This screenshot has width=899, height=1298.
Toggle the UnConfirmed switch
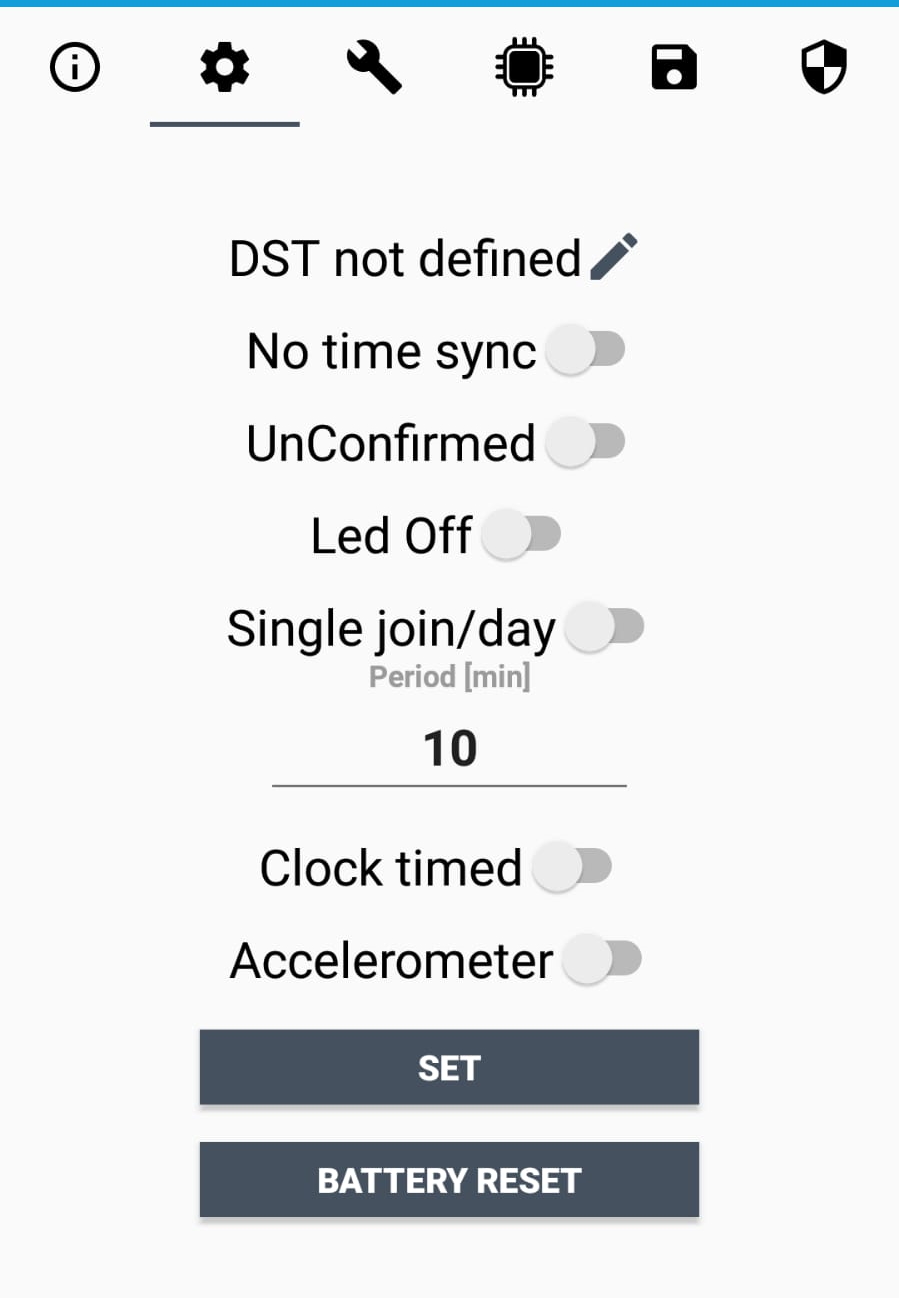[585, 443]
